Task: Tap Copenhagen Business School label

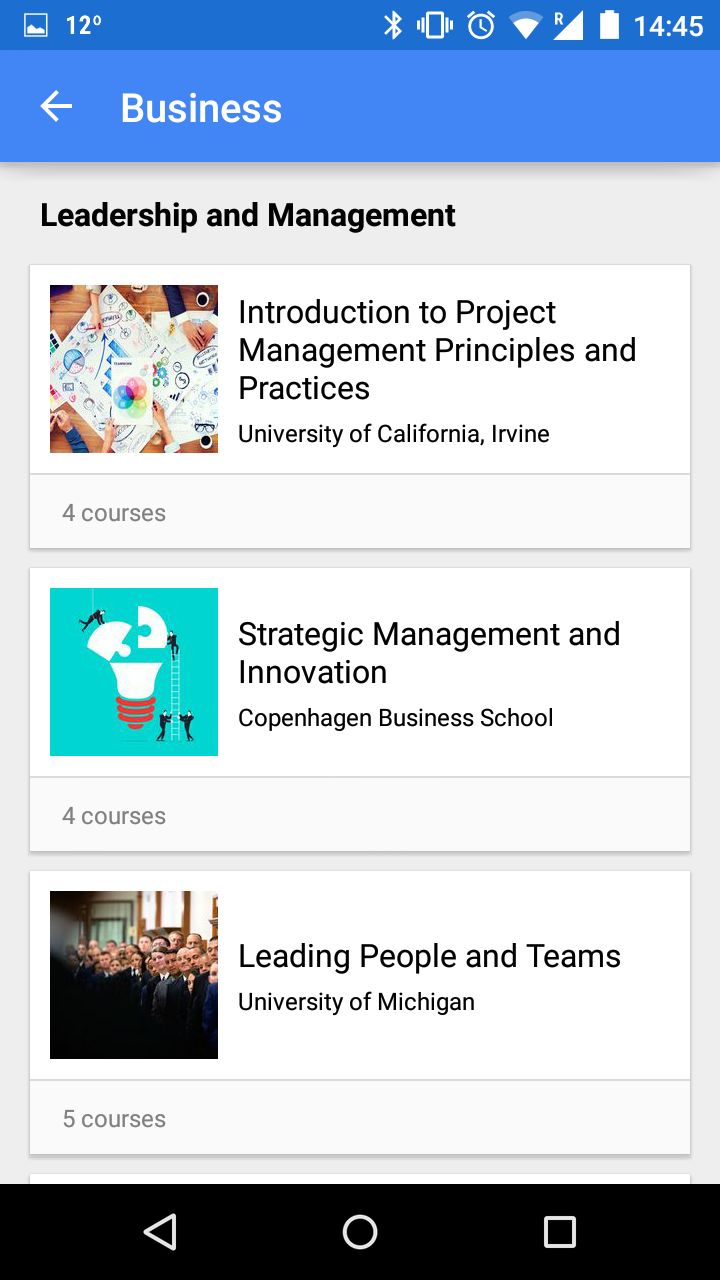Action: tap(396, 718)
